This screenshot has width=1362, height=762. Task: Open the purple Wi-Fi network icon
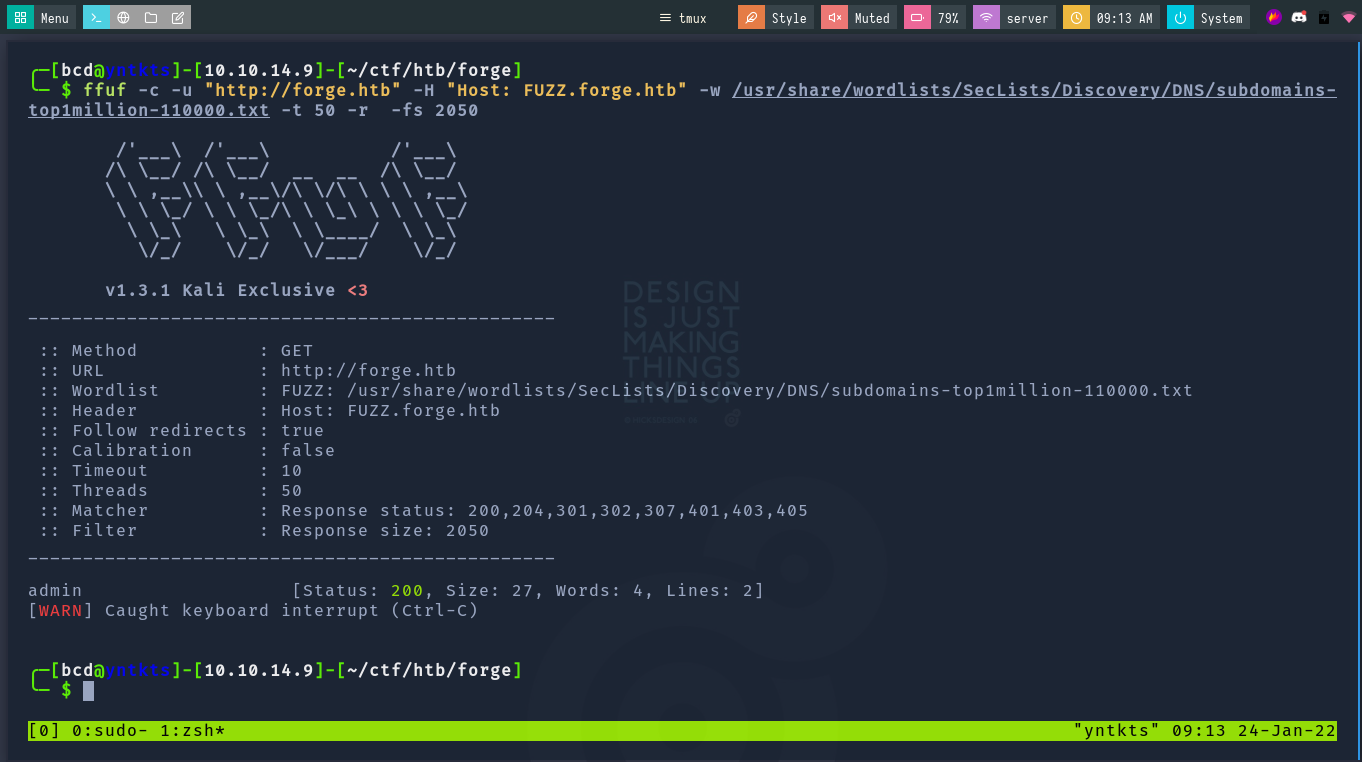[986, 18]
